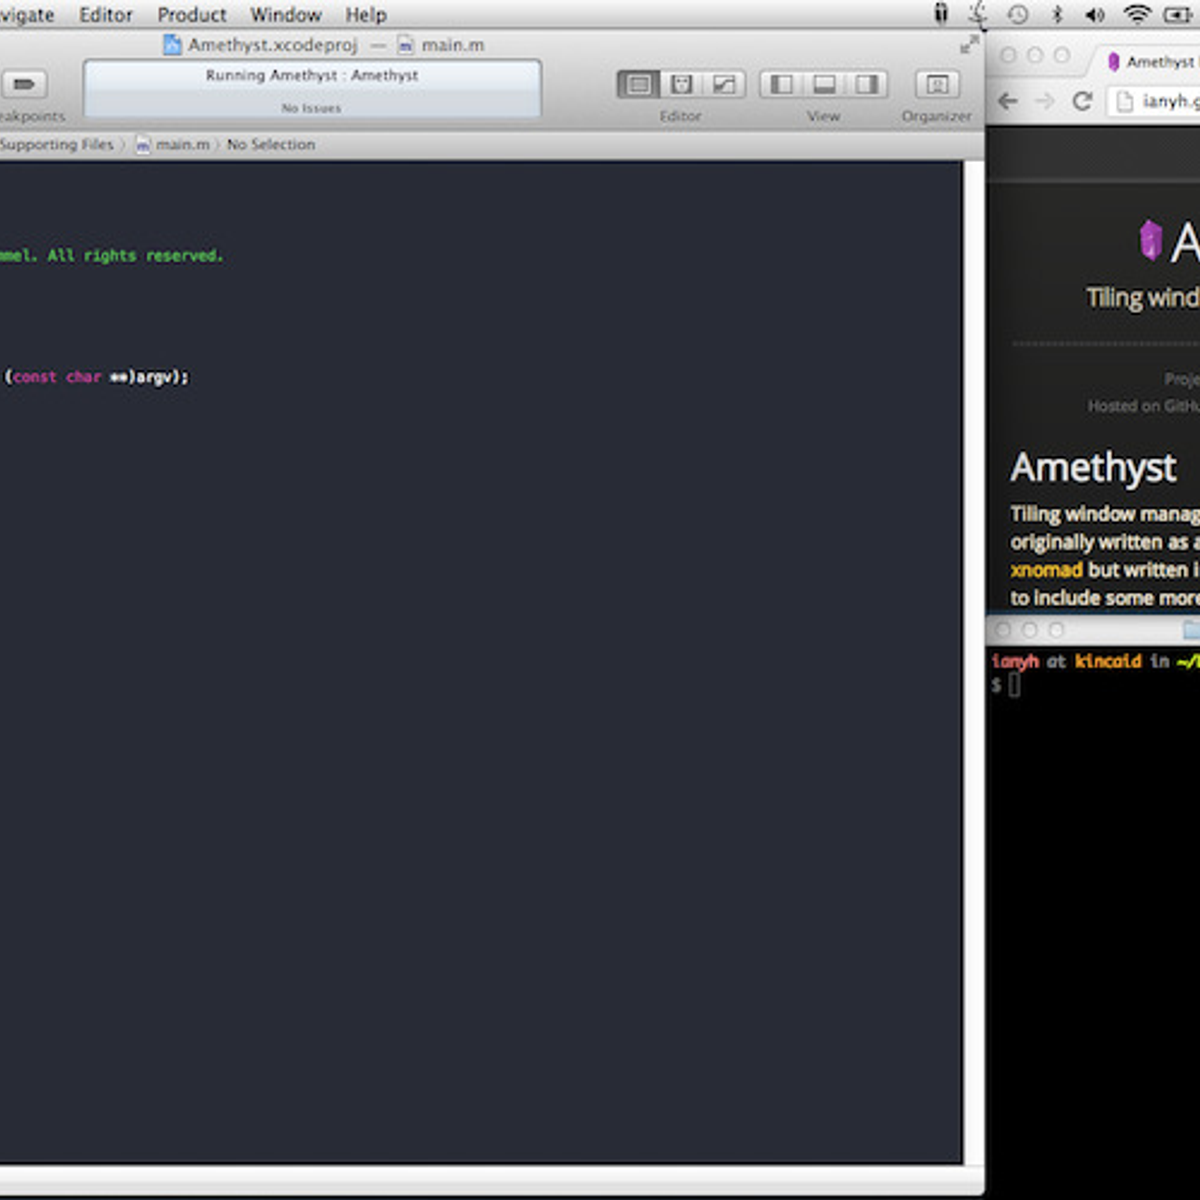The width and height of the screenshot is (1200, 1200).
Task: Enter full screen mode in Xcode
Action: 969,45
